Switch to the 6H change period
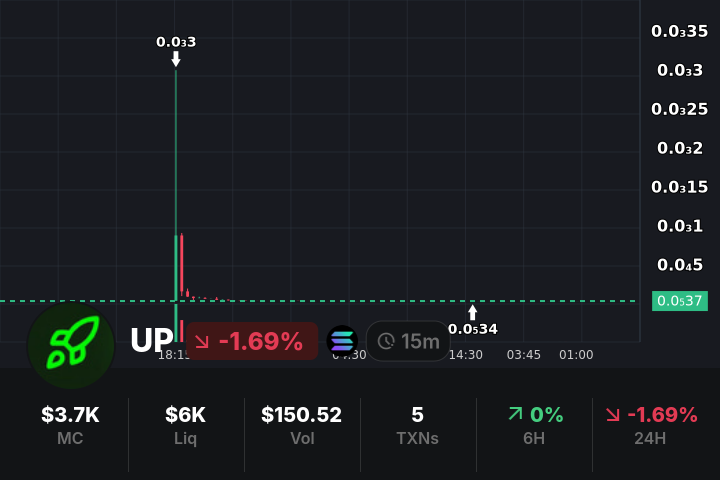Viewport: 720px width, 480px height. click(x=535, y=425)
